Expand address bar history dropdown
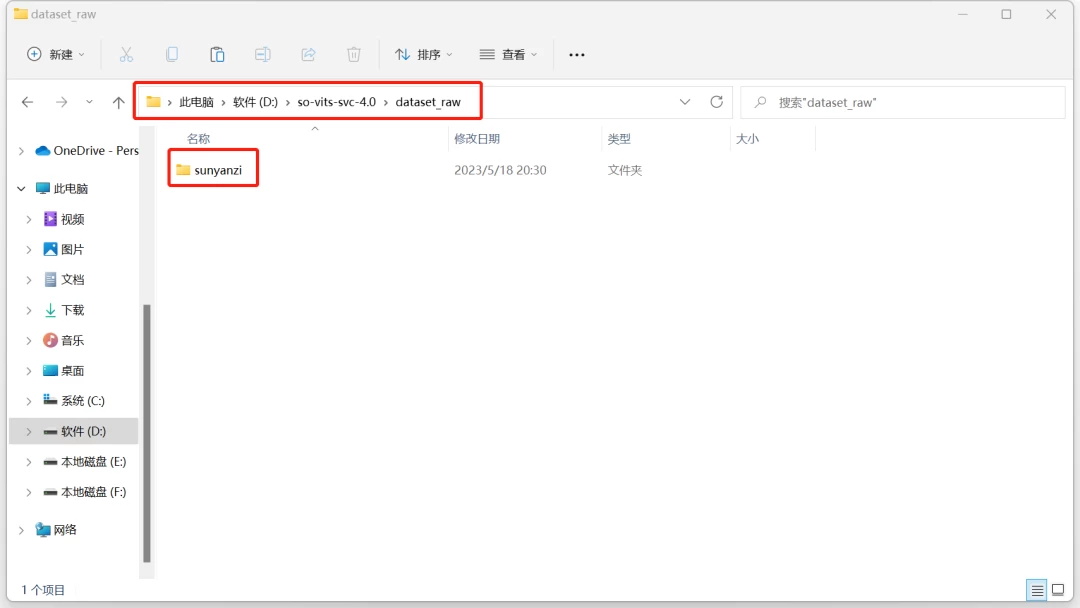The width and height of the screenshot is (1080, 608). tap(685, 102)
